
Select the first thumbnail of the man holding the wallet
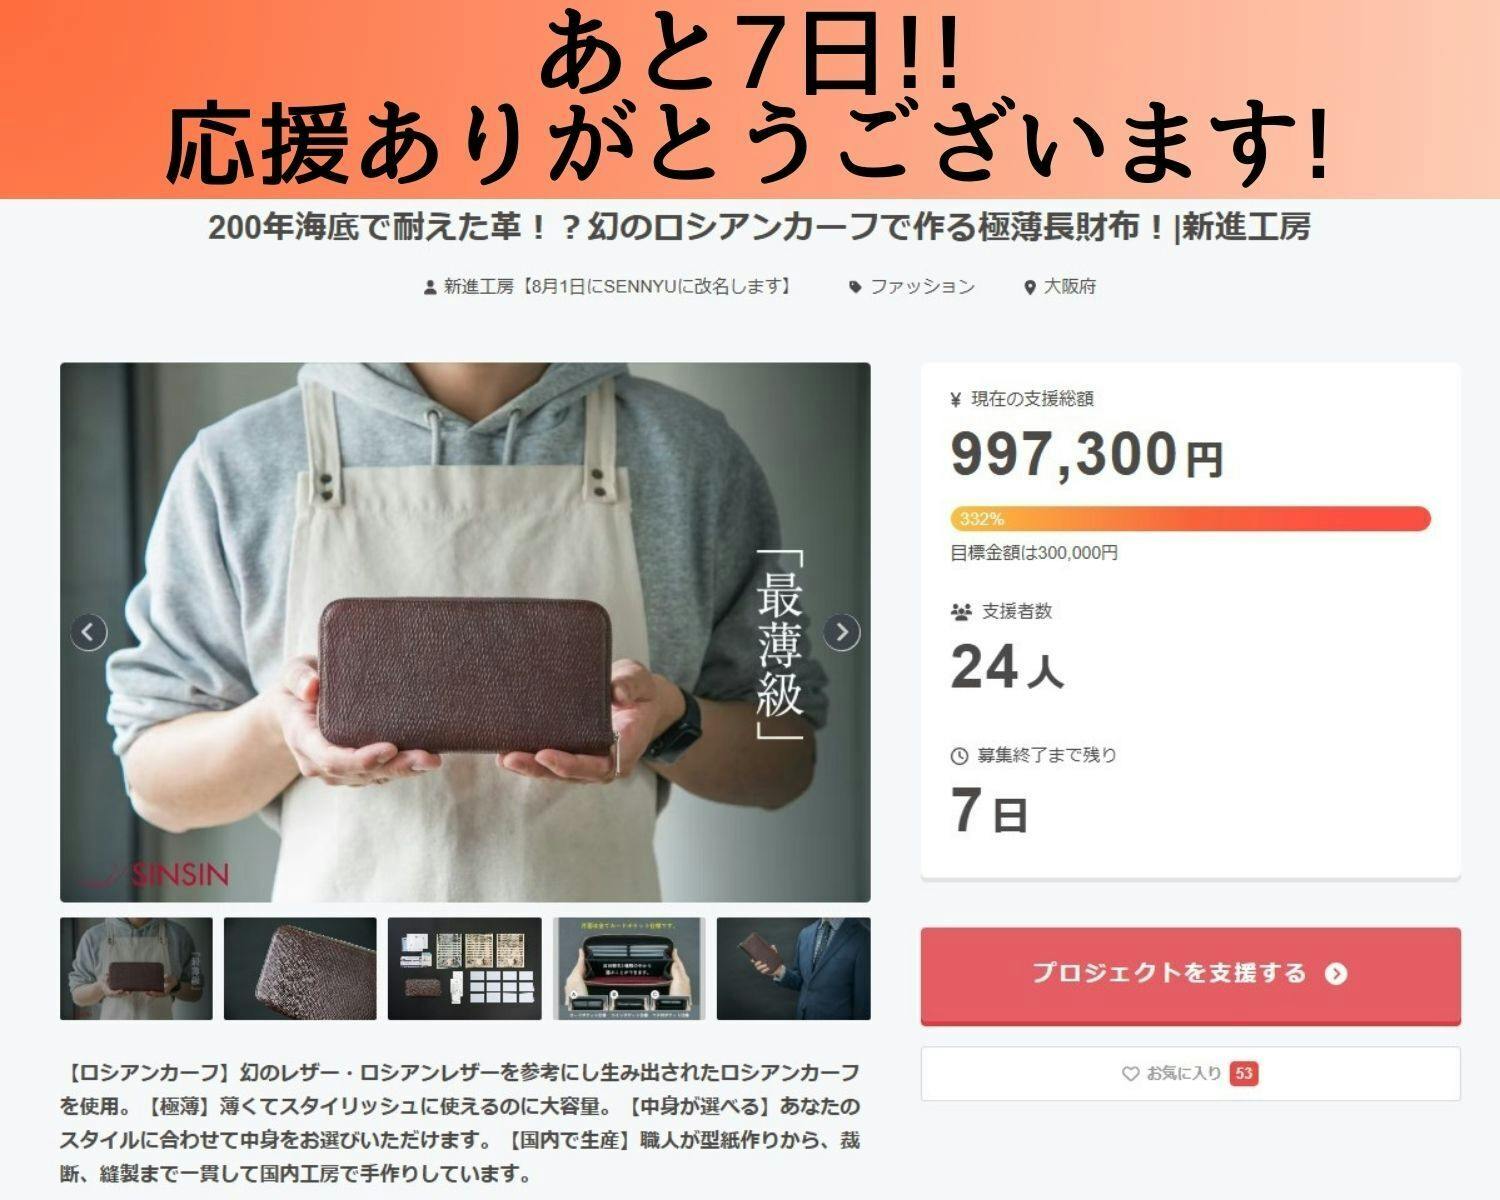click(136, 969)
